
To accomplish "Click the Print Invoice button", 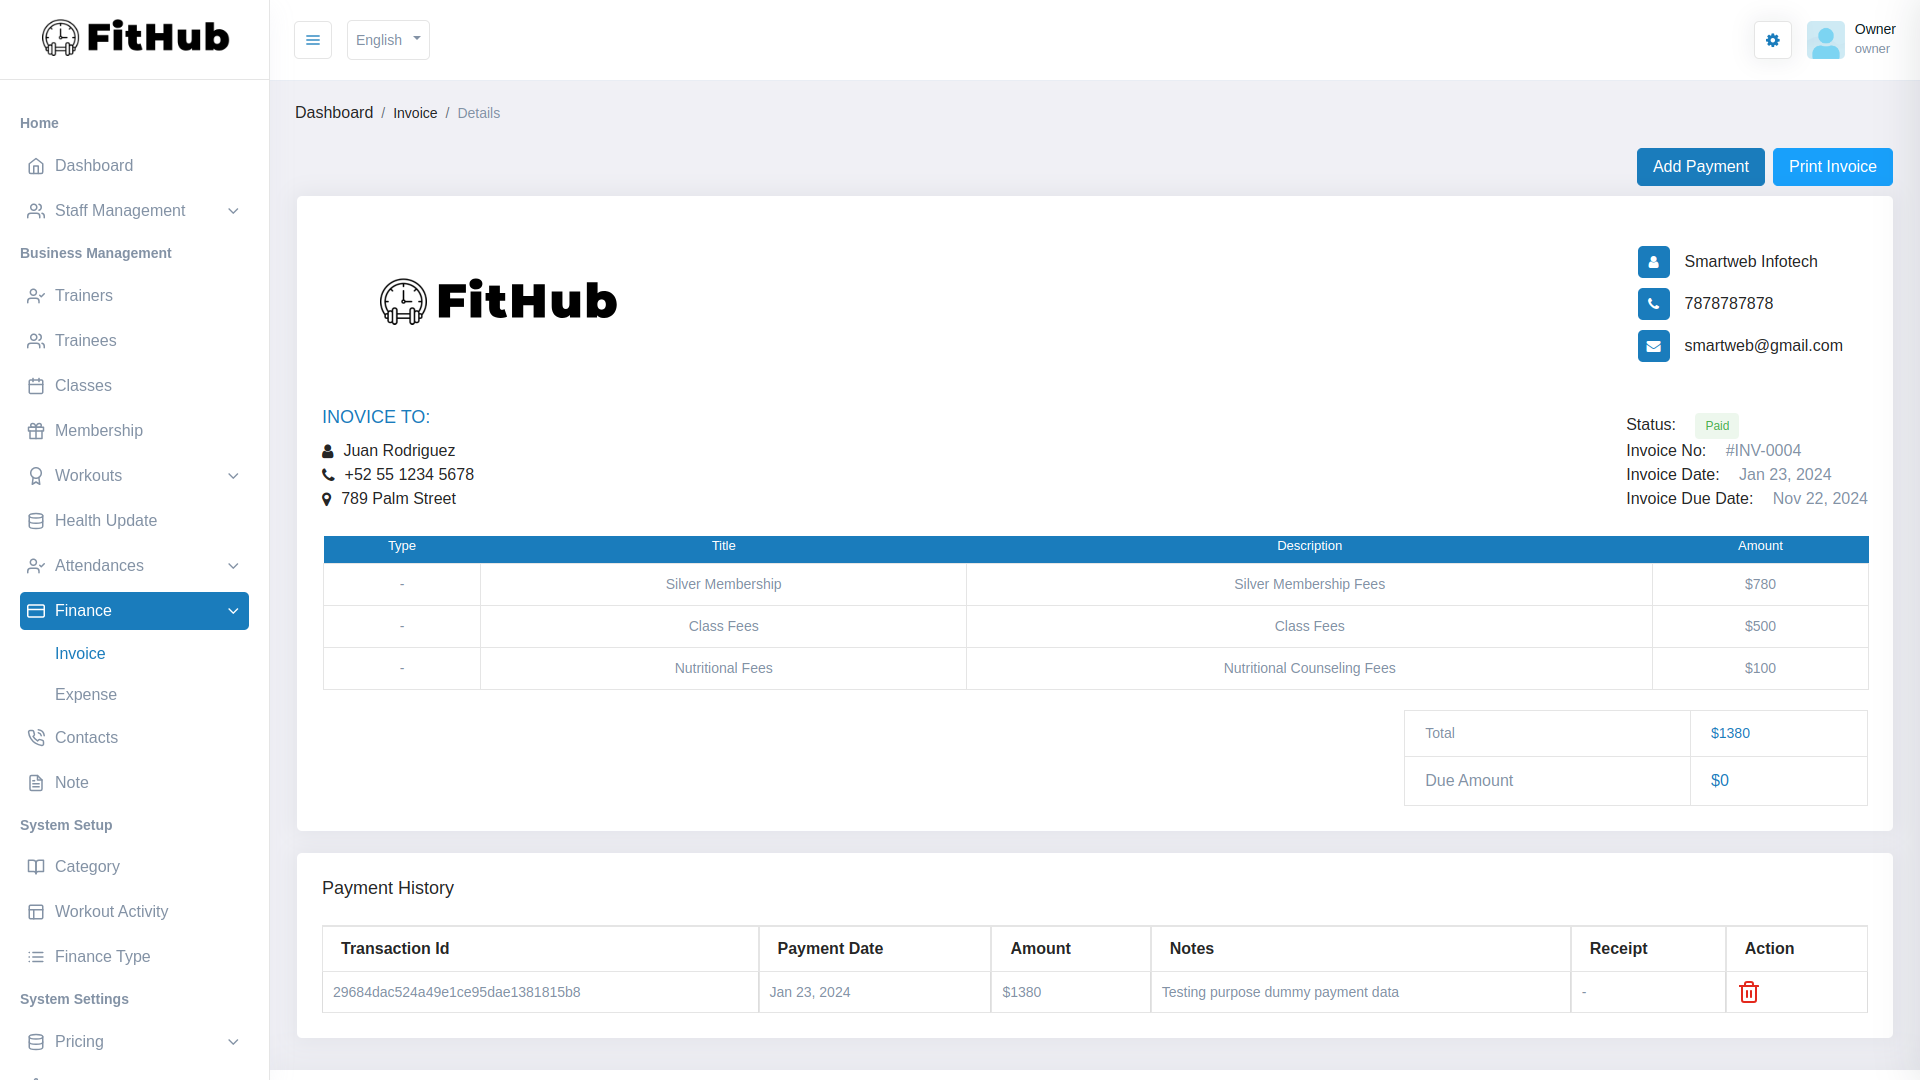I will pos(1832,166).
